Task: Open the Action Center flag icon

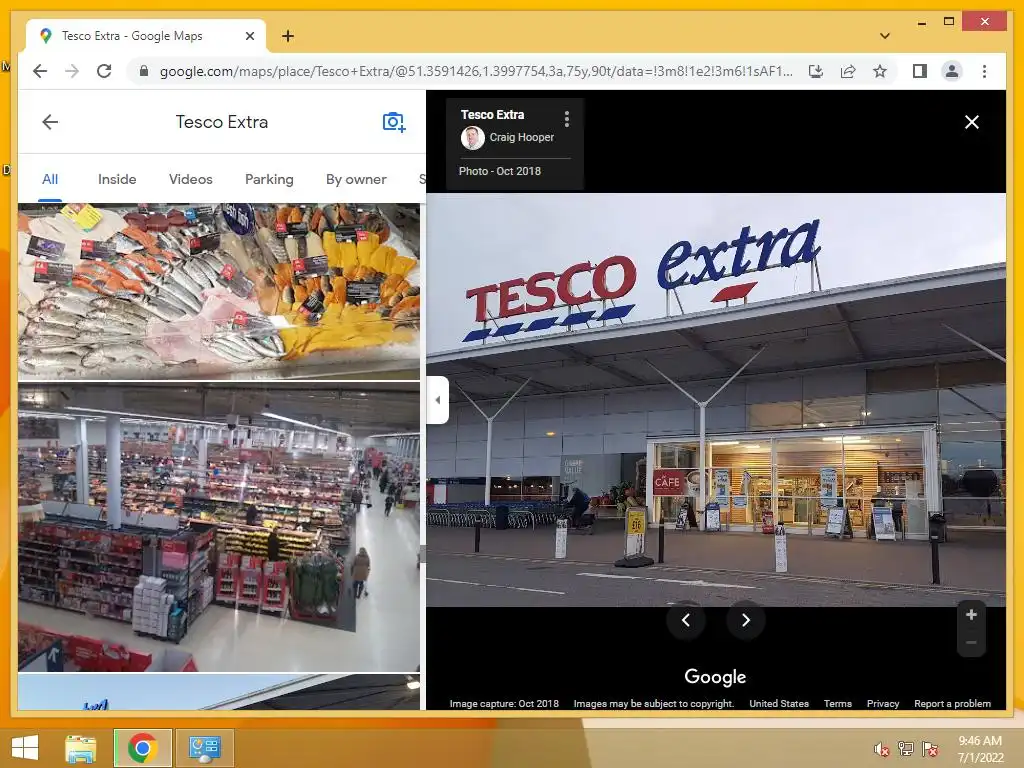Action: pos(930,749)
